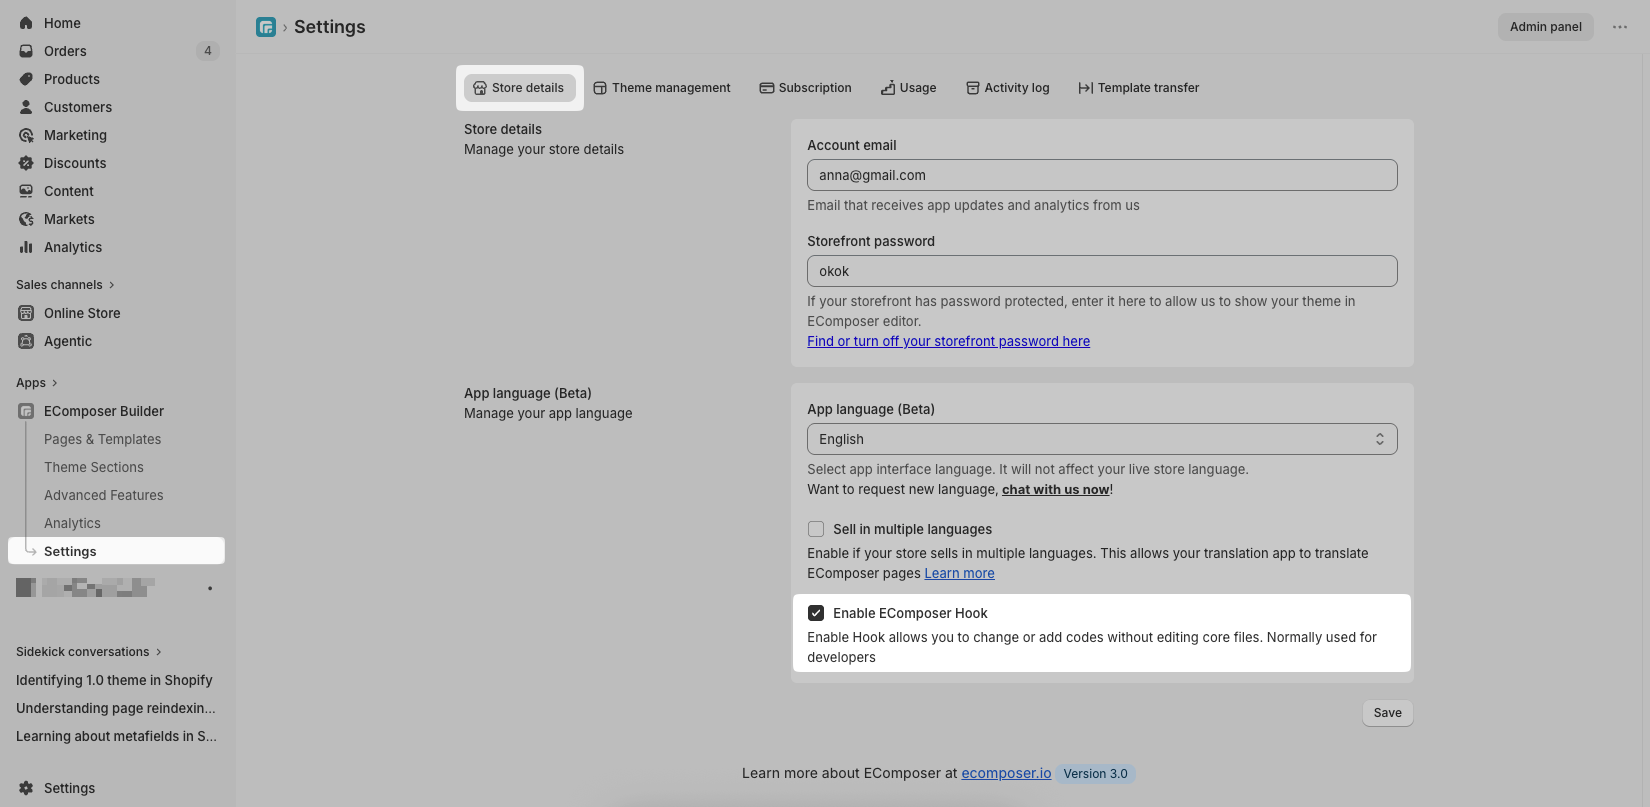
Task: Click the Discounts badge icon
Action: tap(26, 163)
